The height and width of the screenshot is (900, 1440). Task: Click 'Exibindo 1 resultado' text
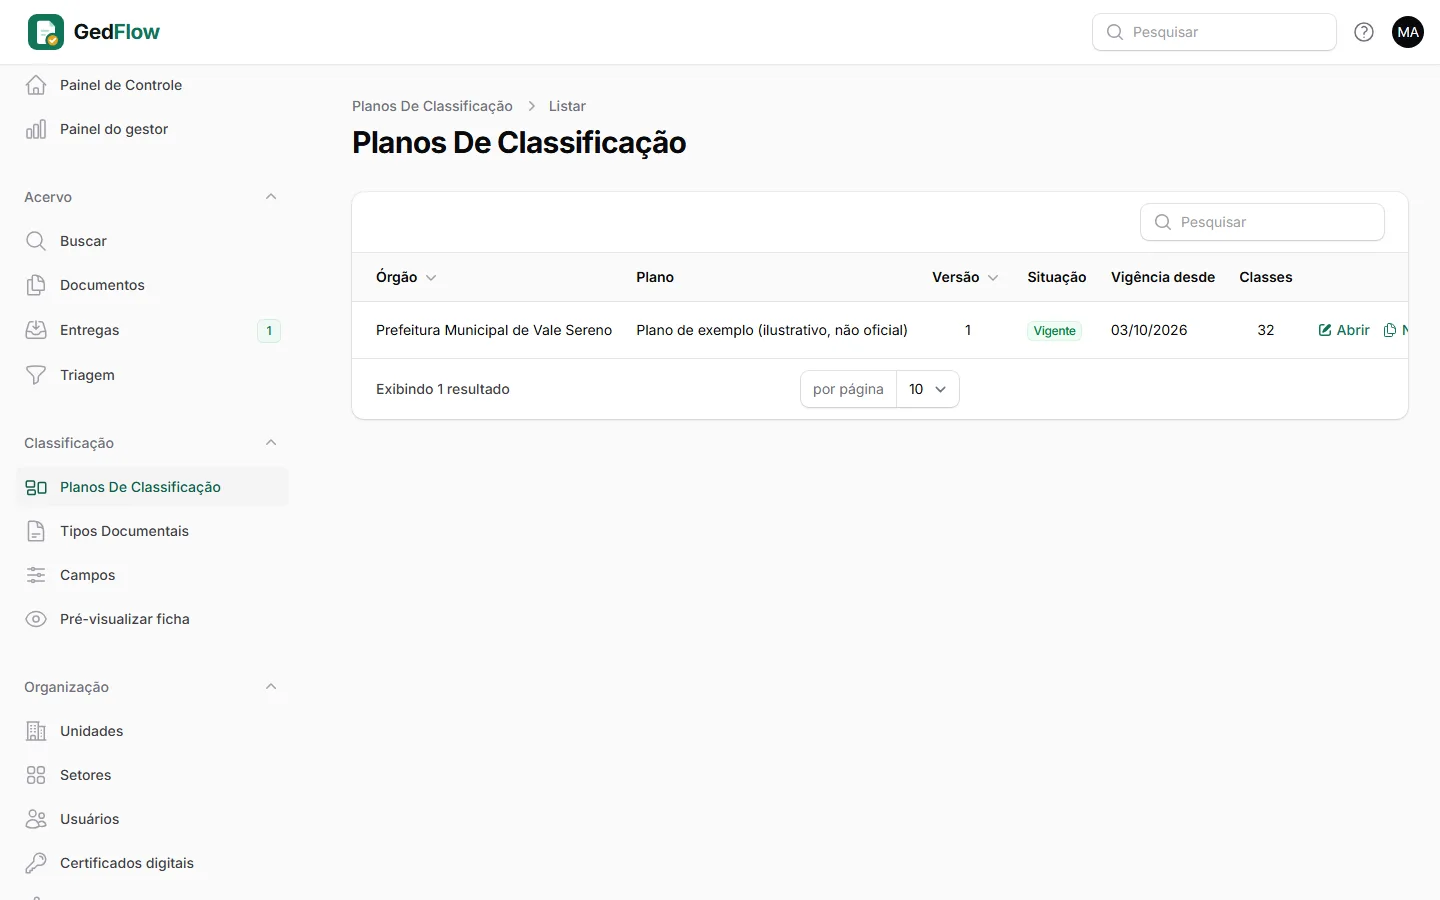(x=443, y=389)
